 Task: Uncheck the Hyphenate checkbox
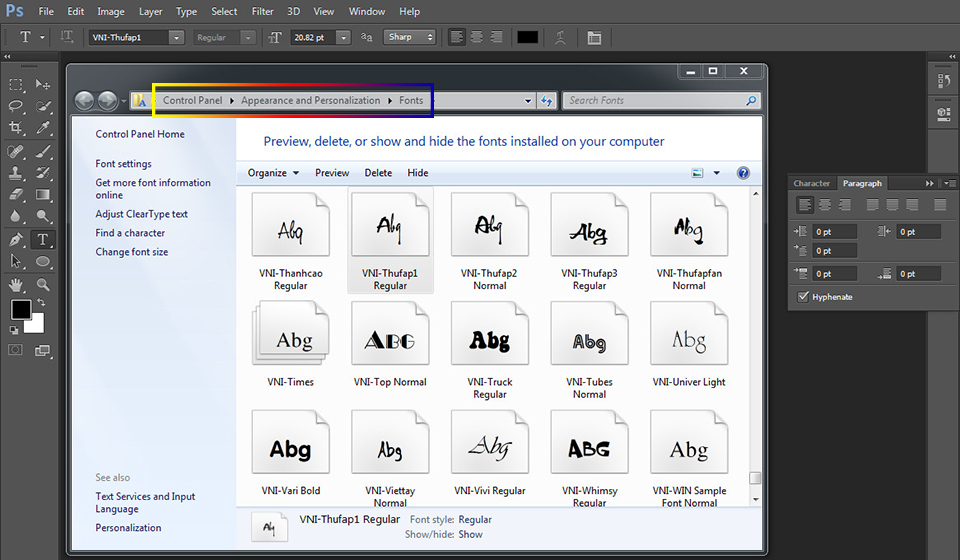coord(803,297)
